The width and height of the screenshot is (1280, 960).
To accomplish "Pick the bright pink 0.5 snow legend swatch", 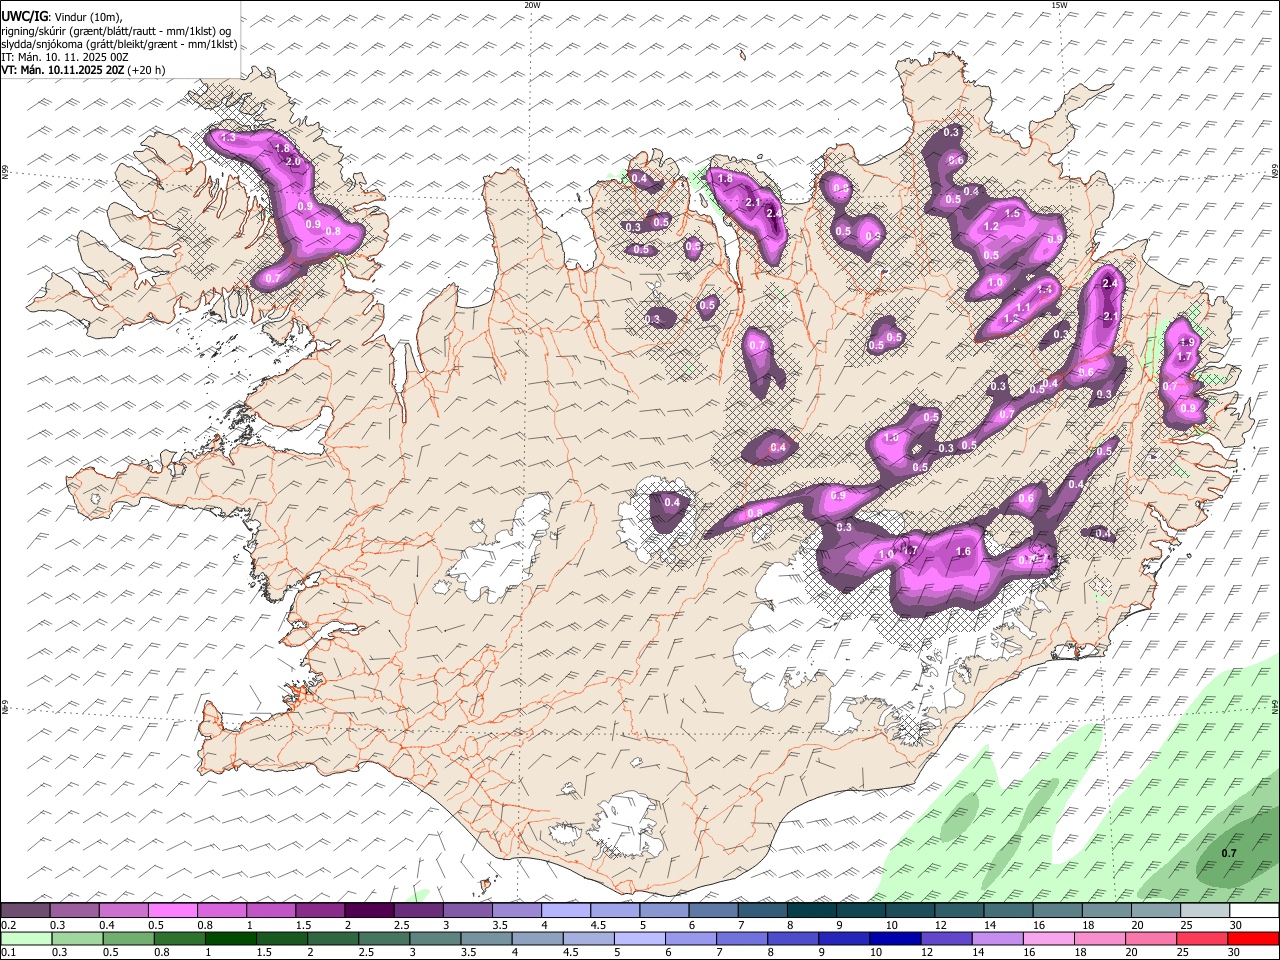I will coord(173,910).
